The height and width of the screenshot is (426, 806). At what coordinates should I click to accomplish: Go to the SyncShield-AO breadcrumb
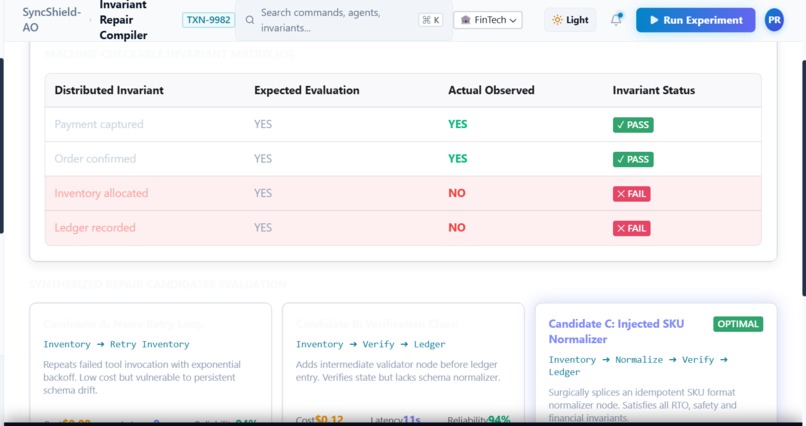[x=51, y=20]
